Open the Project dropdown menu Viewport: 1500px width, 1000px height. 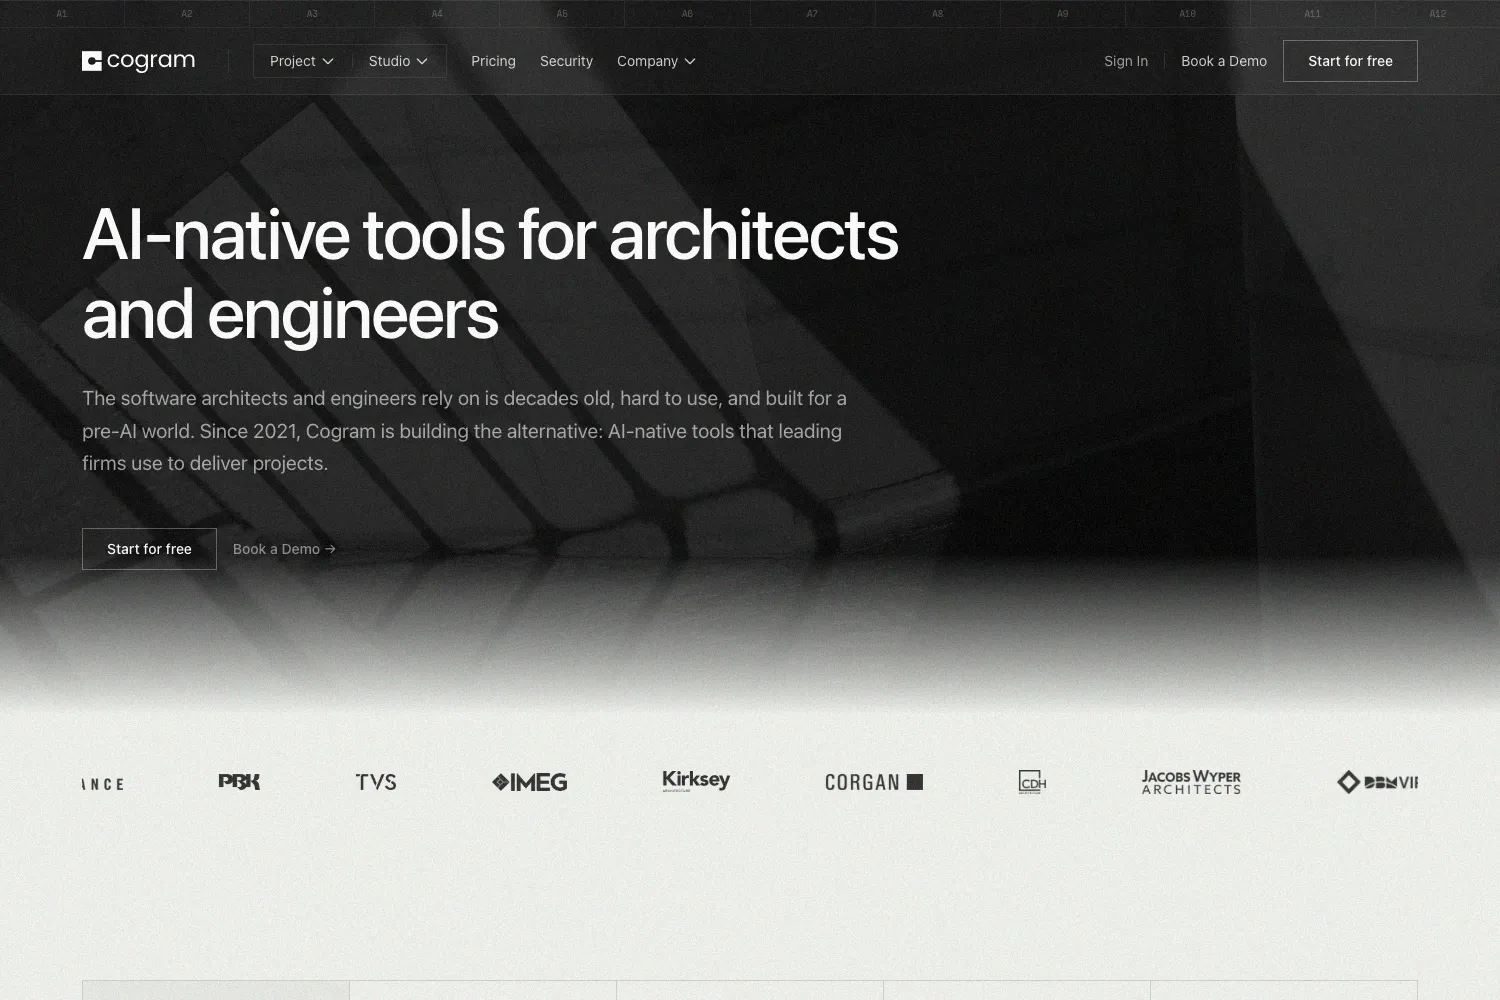(301, 61)
